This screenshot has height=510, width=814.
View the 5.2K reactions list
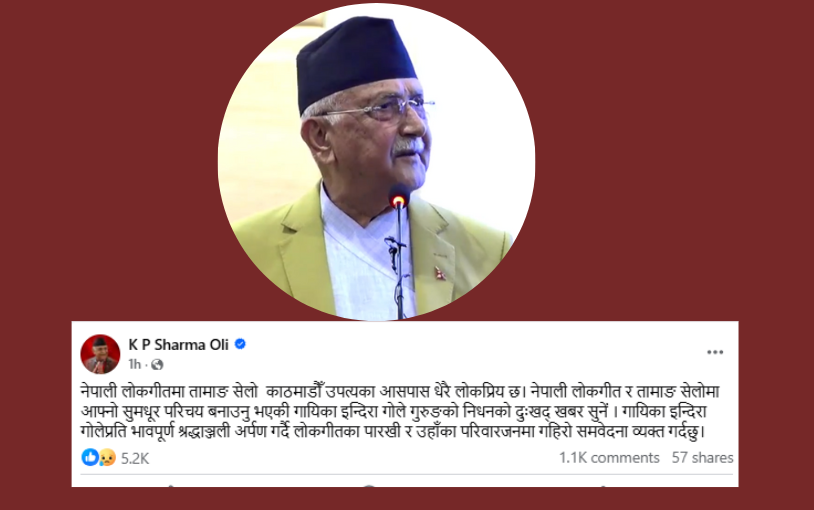point(135,458)
